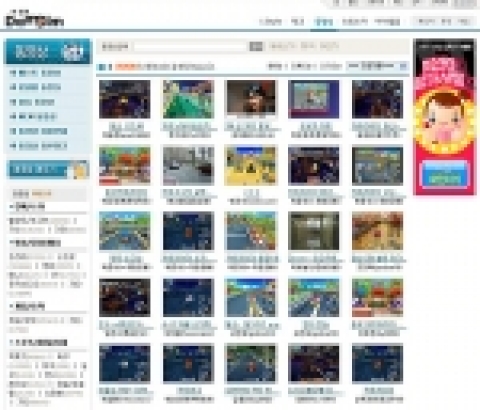480x410 pixels.
Task: Click the blue banner with the yellow icon in sidebar
Action: click(48, 169)
